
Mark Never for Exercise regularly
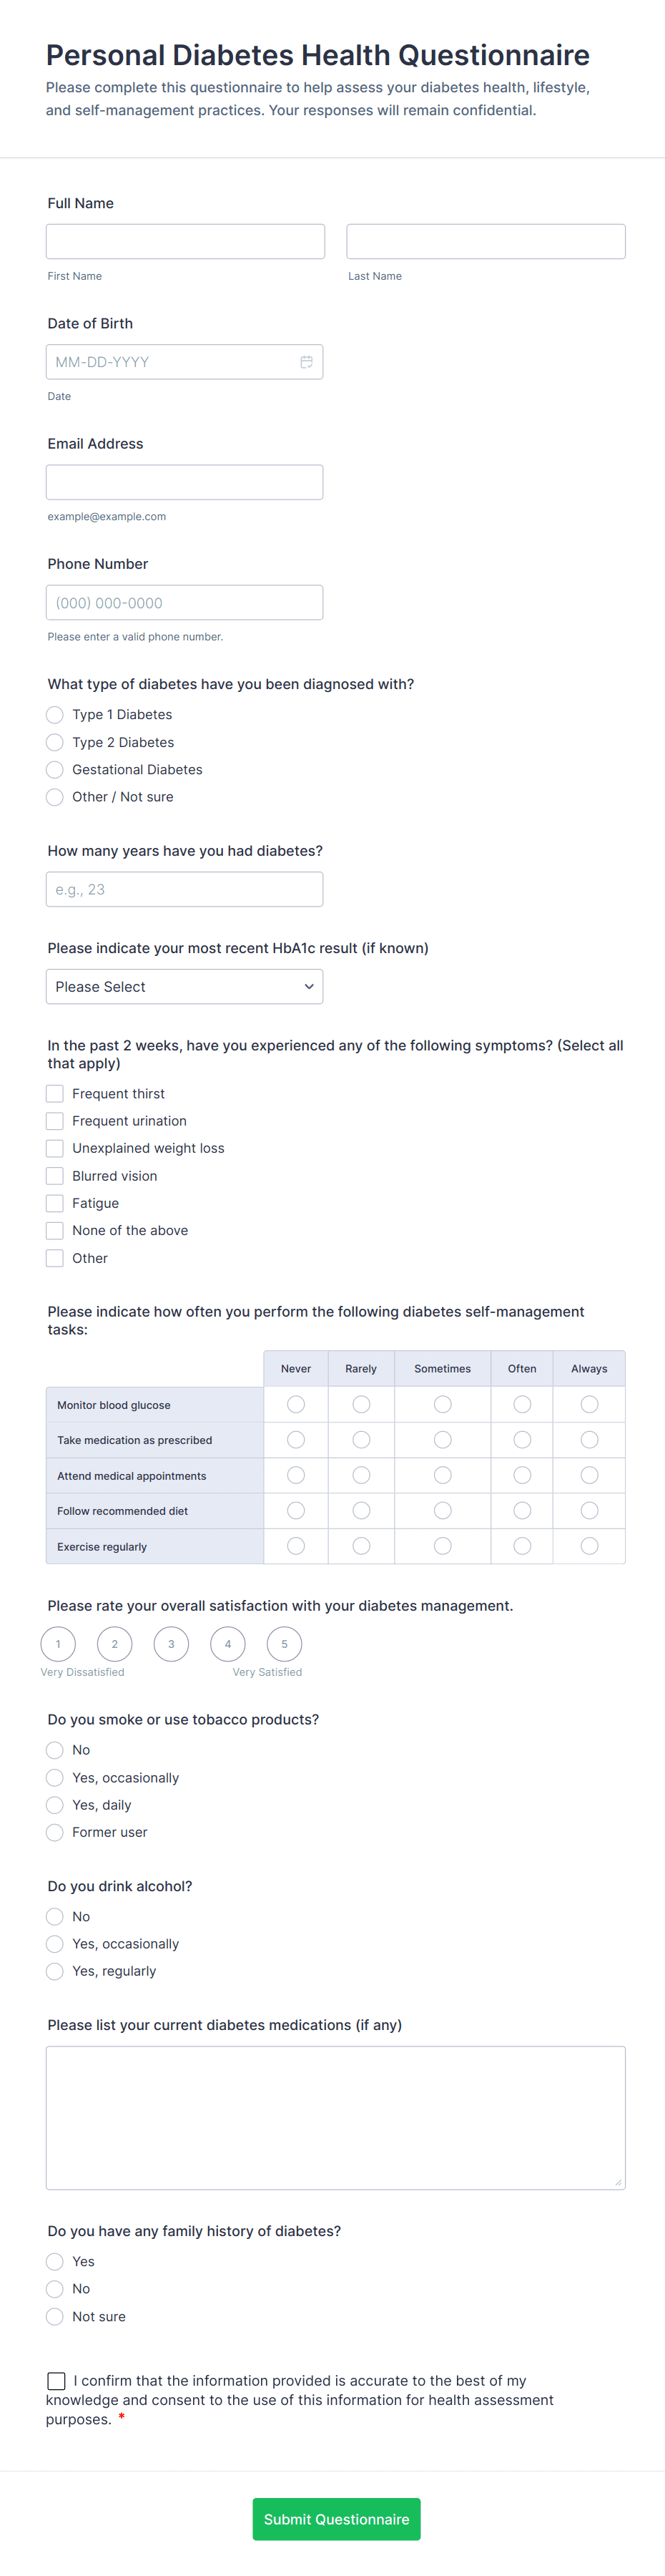coord(296,1546)
